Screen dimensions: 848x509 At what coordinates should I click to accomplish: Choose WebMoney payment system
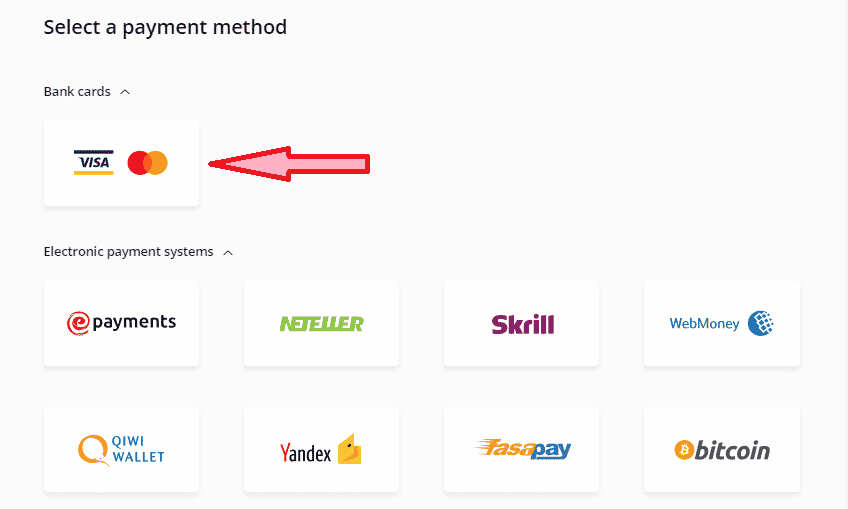tap(721, 323)
